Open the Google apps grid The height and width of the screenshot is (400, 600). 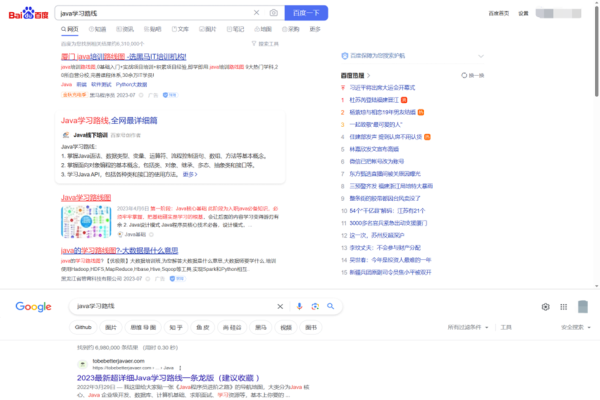point(564,307)
